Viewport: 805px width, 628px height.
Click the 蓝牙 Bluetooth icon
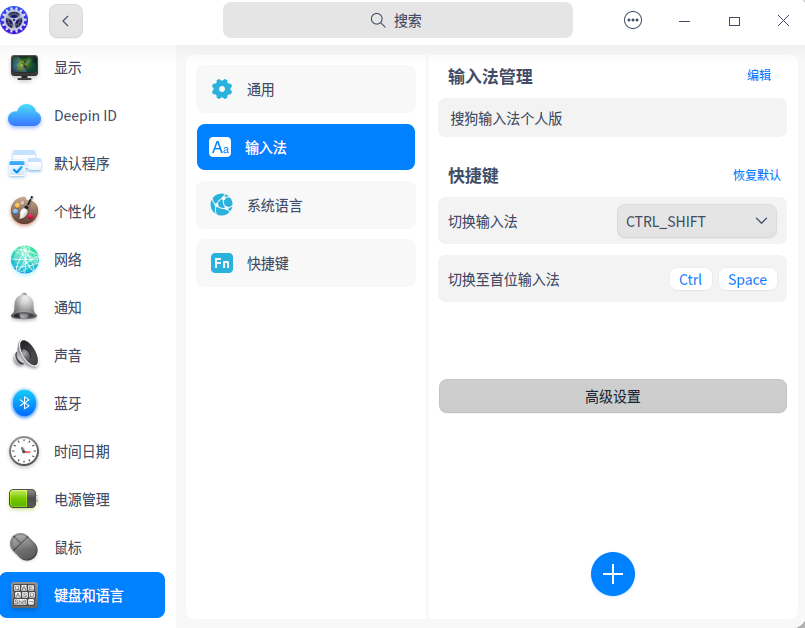(24, 404)
